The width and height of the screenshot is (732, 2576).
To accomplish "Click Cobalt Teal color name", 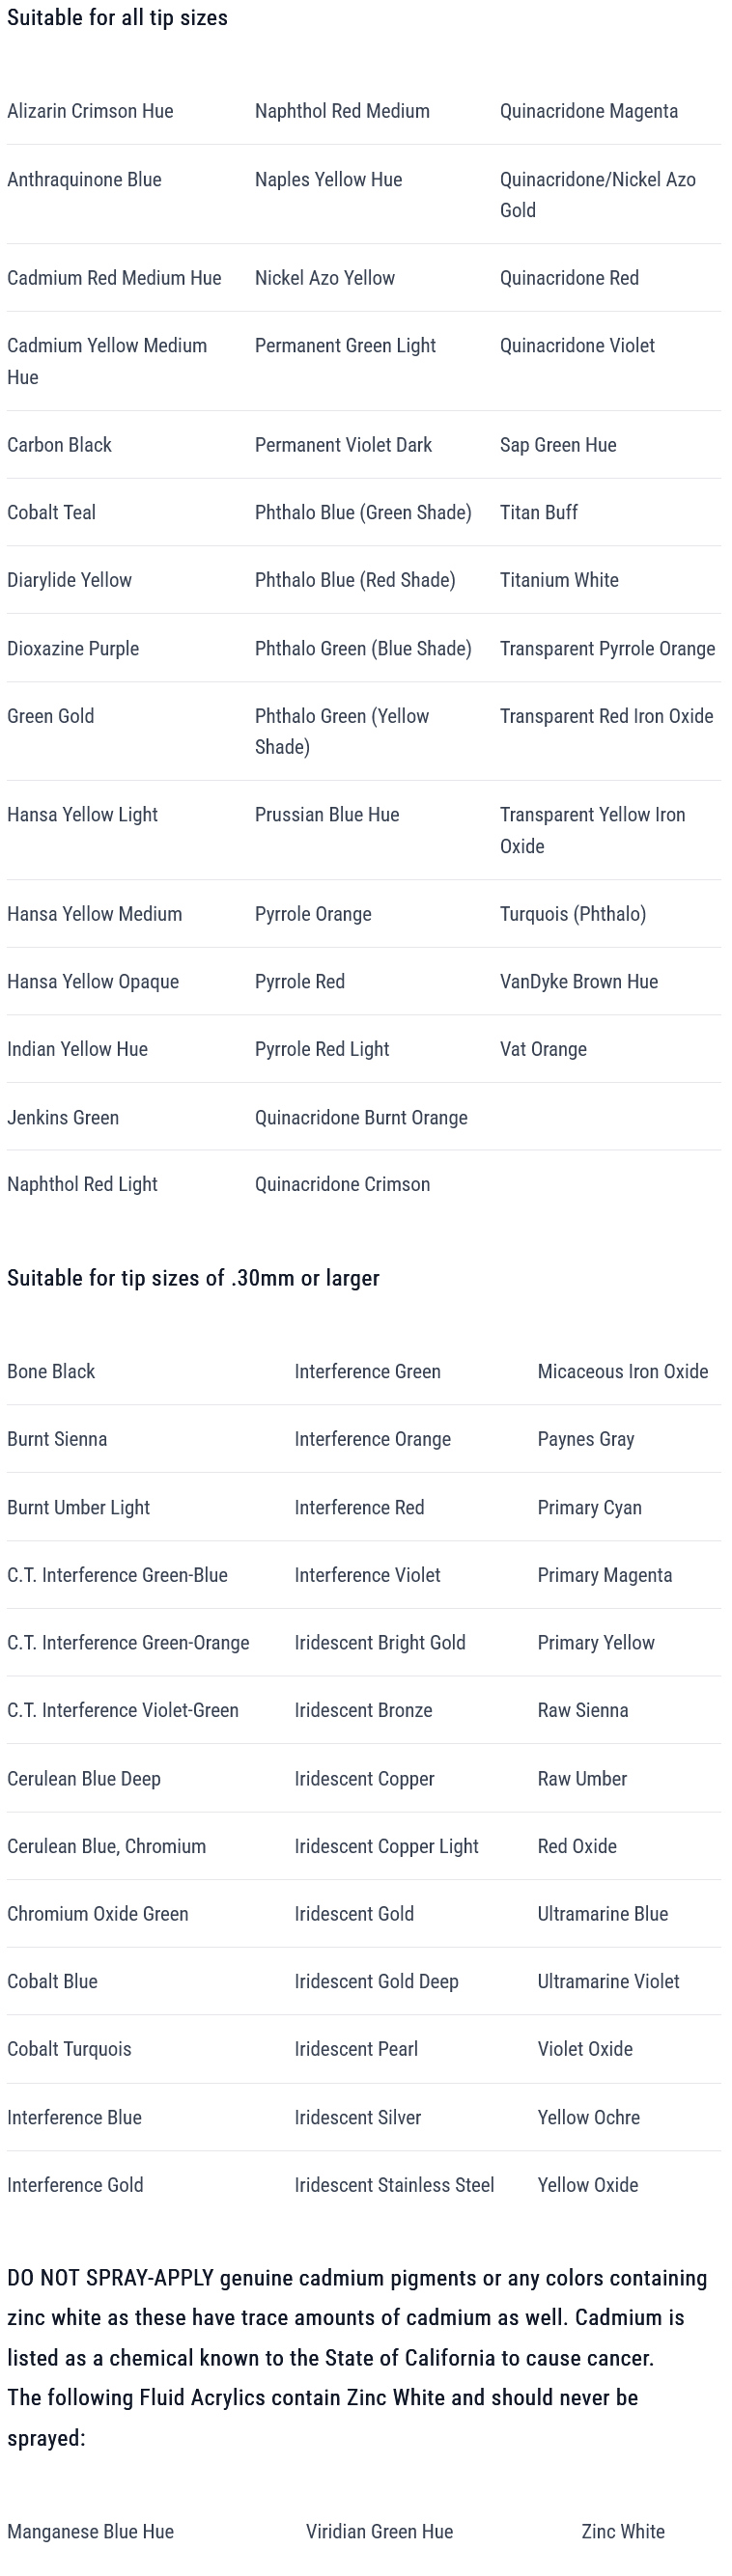I will pyautogui.click(x=52, y=512).
